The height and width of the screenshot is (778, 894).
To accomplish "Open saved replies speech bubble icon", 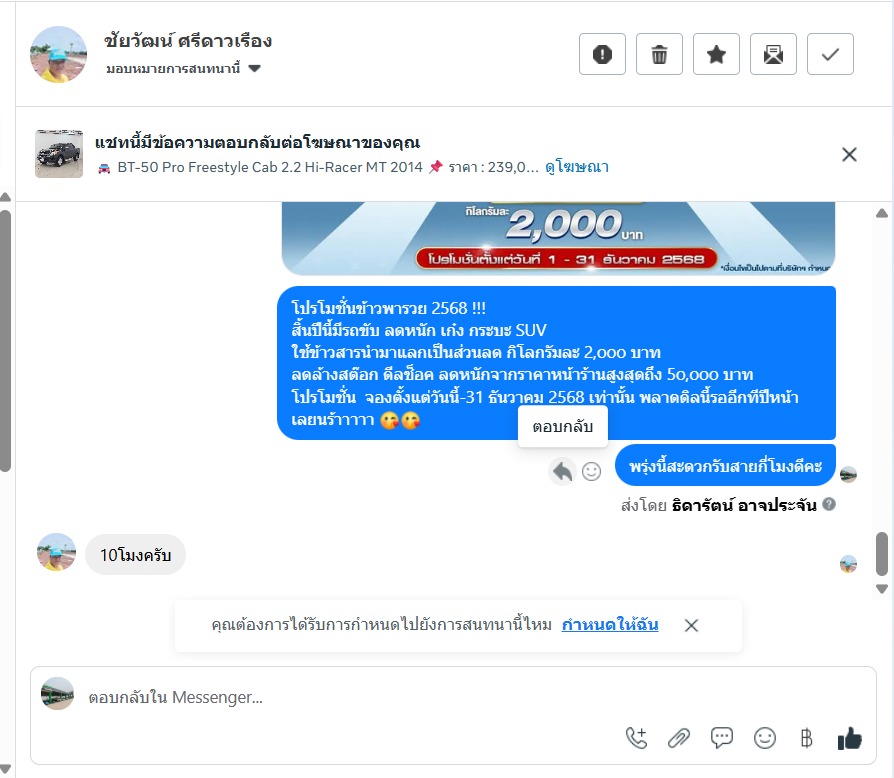I will [722, 738].
